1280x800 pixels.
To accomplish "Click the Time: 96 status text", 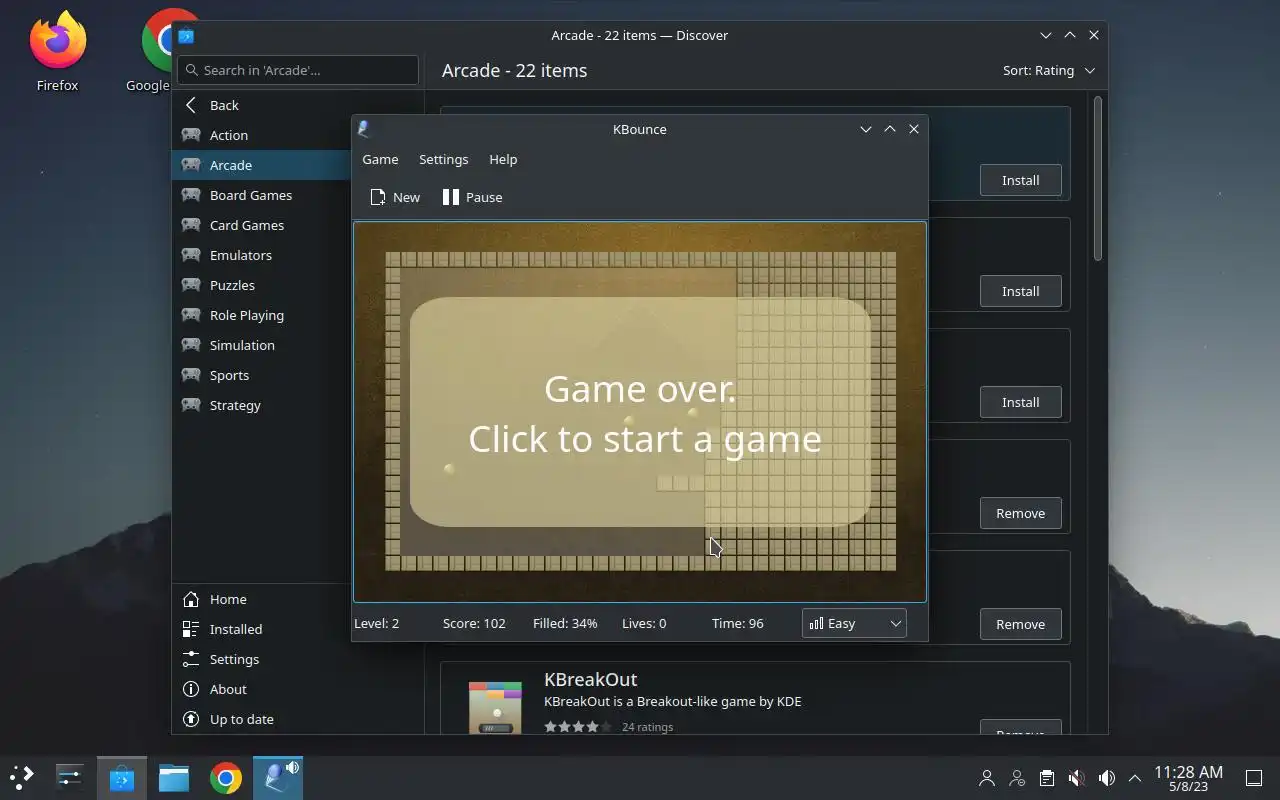I will tap(737, 623).
